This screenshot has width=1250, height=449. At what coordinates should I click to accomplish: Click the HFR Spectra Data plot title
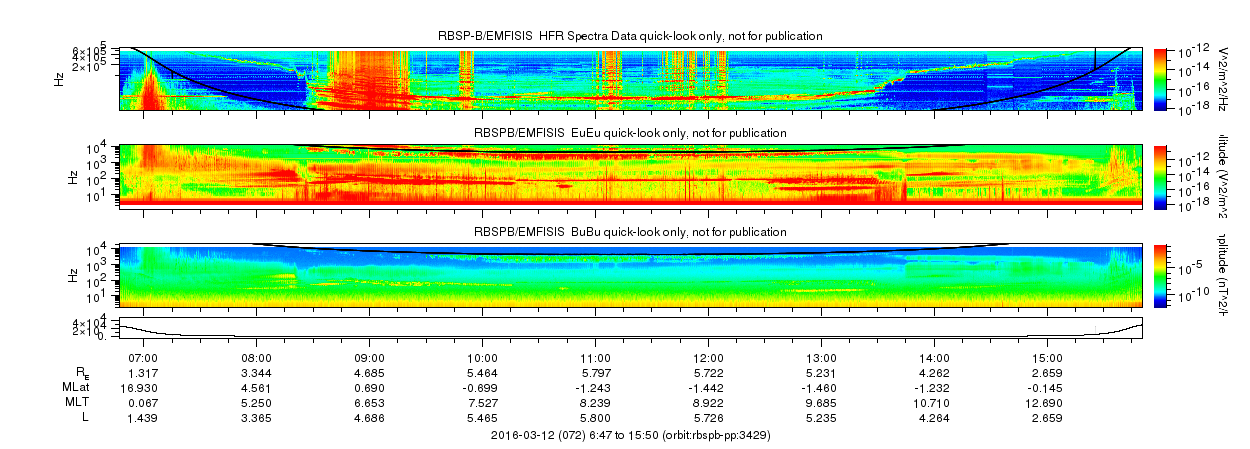(630, 36)
